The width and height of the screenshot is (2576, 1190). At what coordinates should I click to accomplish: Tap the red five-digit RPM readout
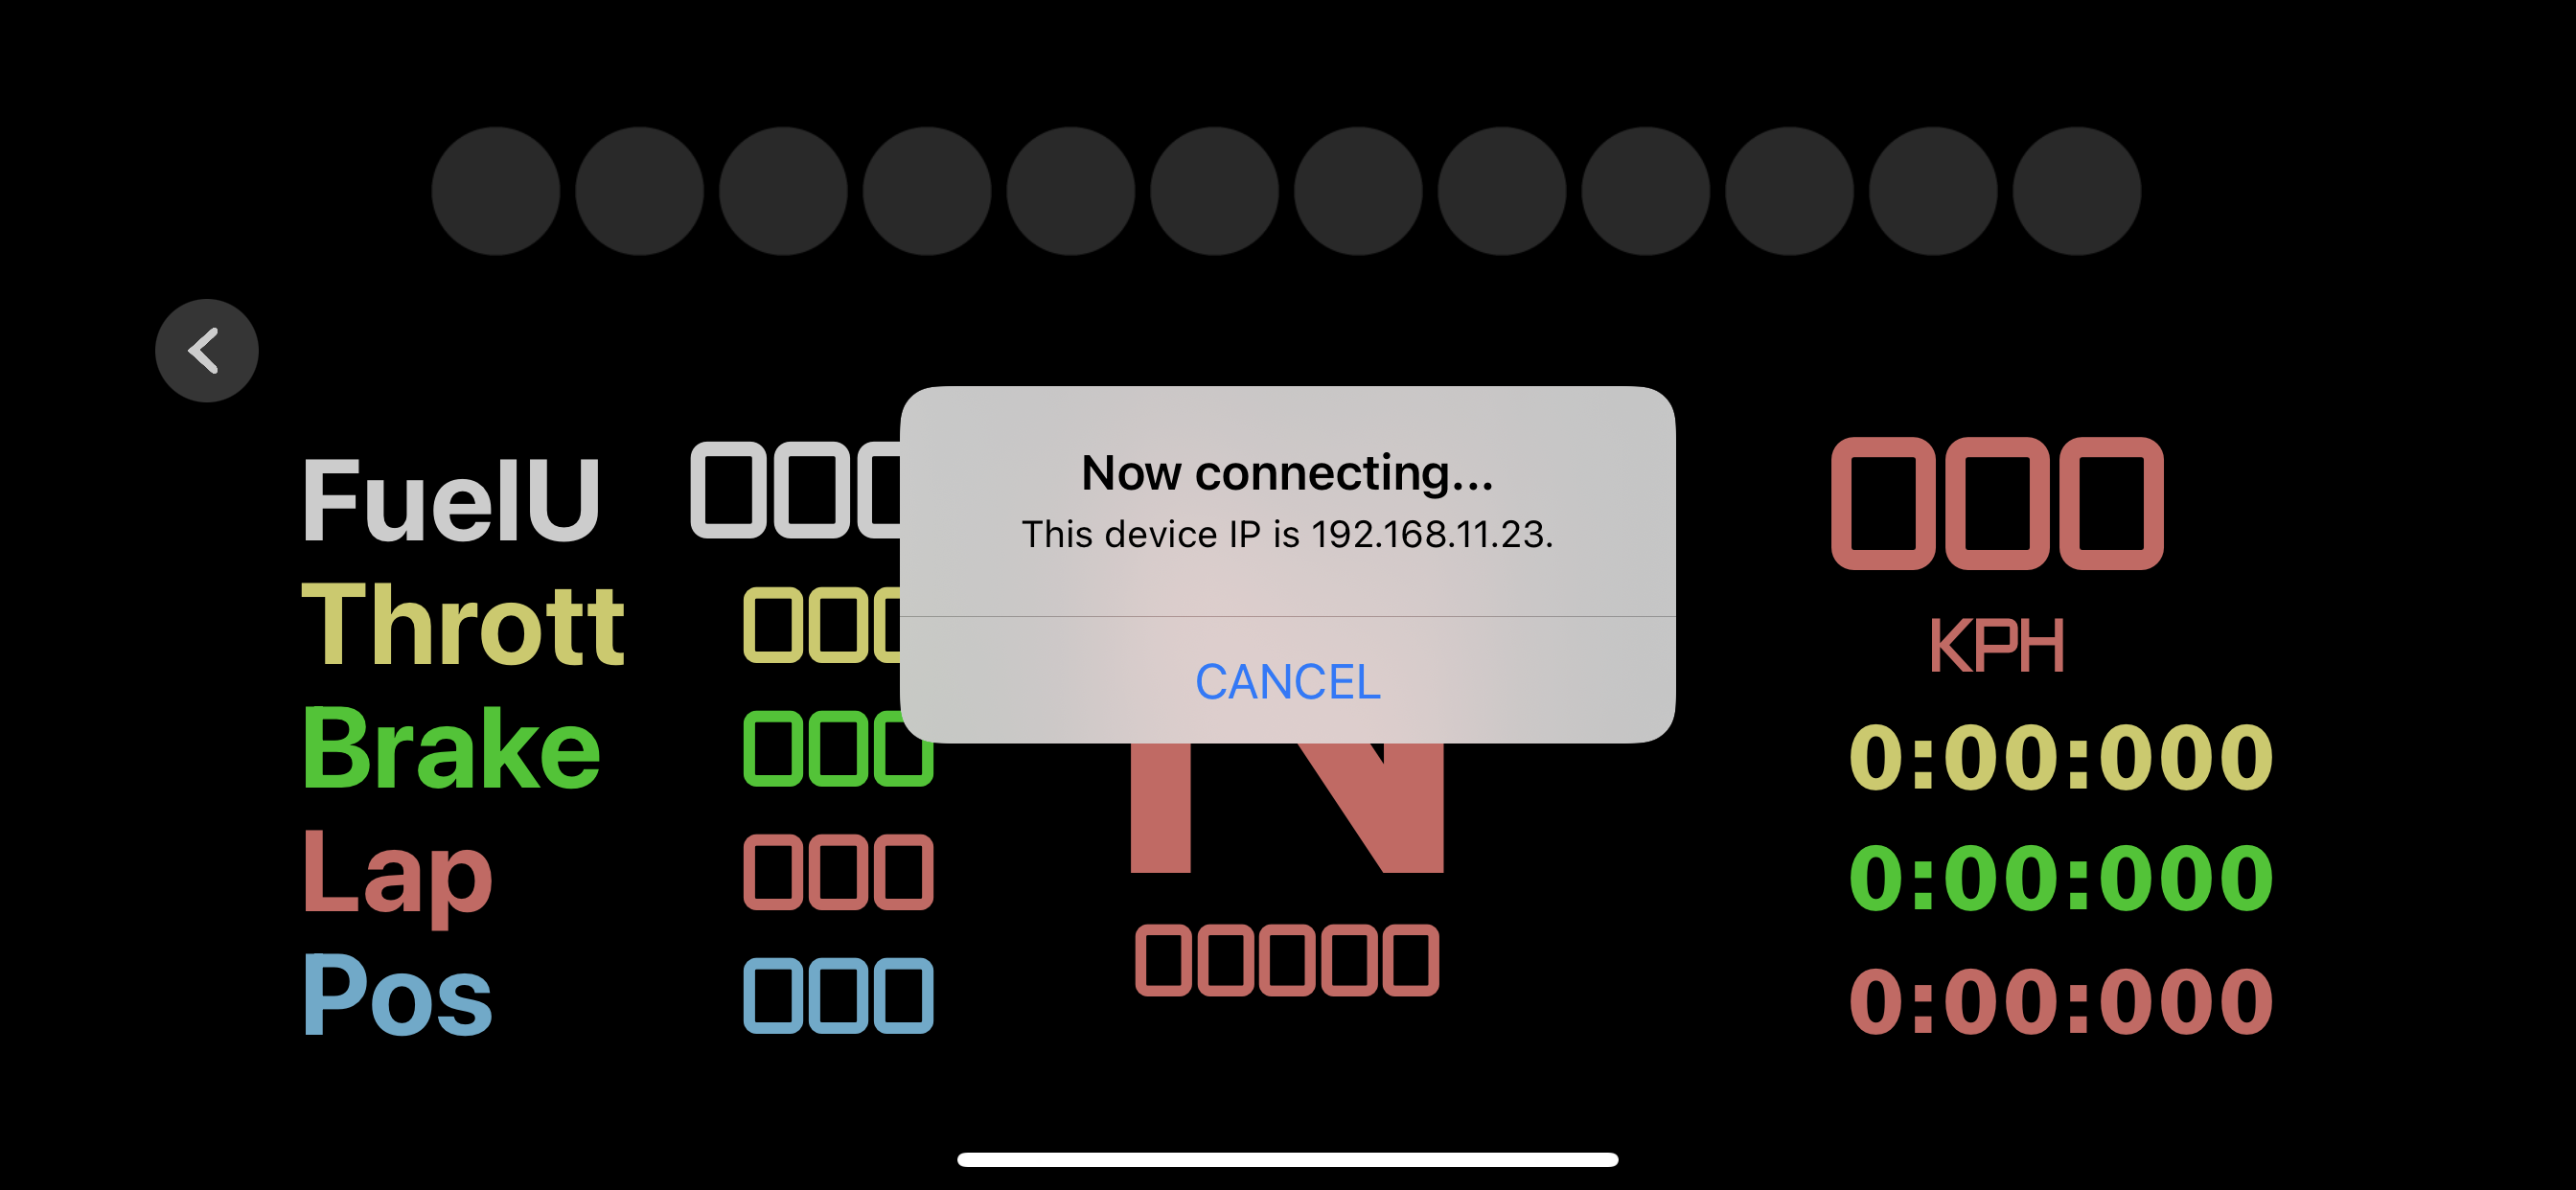point(1287,961)
